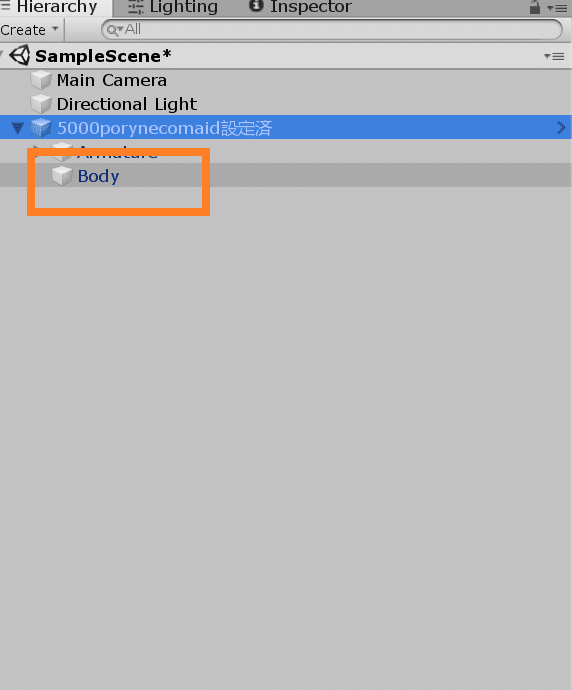Click the blue prefab icon of 5000porynecomaid
The image size is (572, 690).
[x=41, y=128]
